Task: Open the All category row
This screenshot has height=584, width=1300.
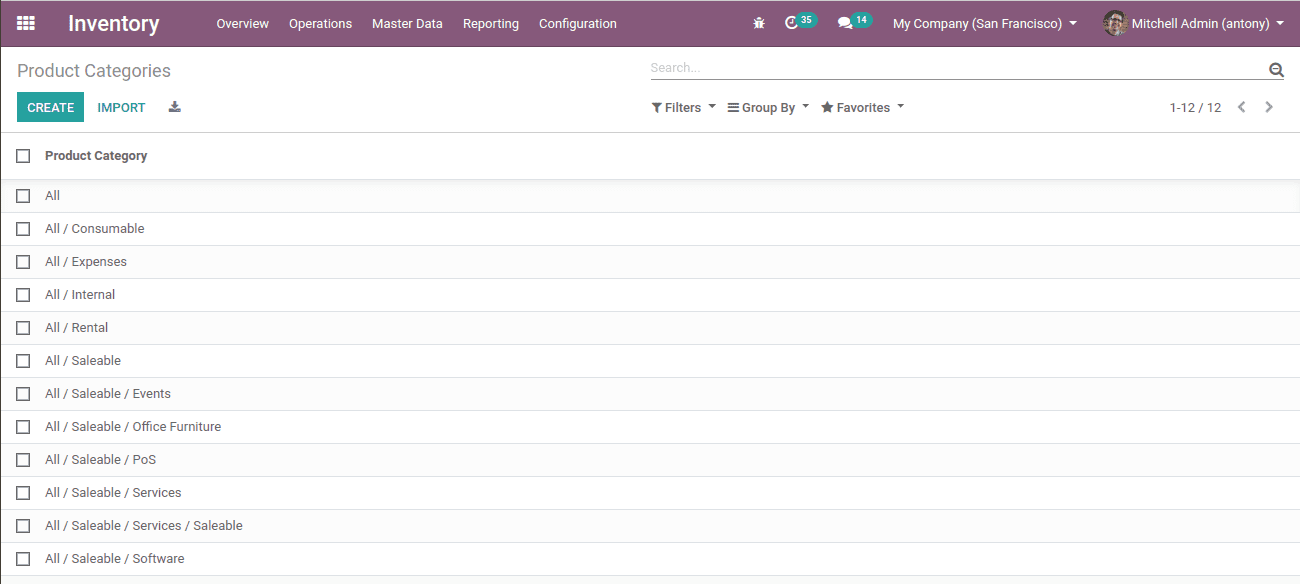Action: (x=650, y=196)
